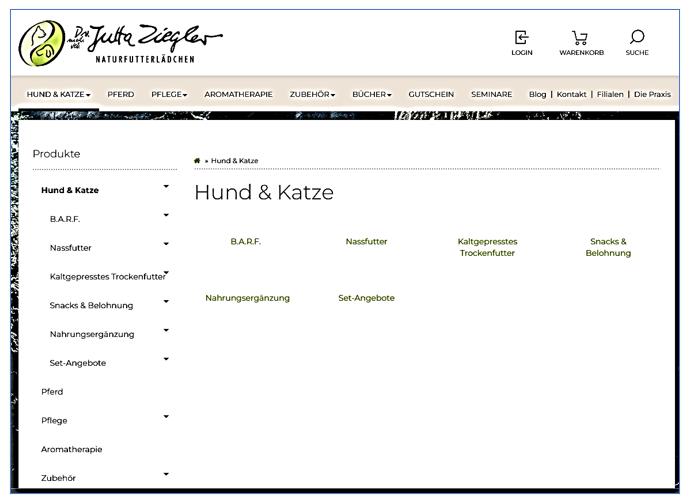Open the Nahrungsergänzung category in main content
690x501 pixels.
[247, 298]
